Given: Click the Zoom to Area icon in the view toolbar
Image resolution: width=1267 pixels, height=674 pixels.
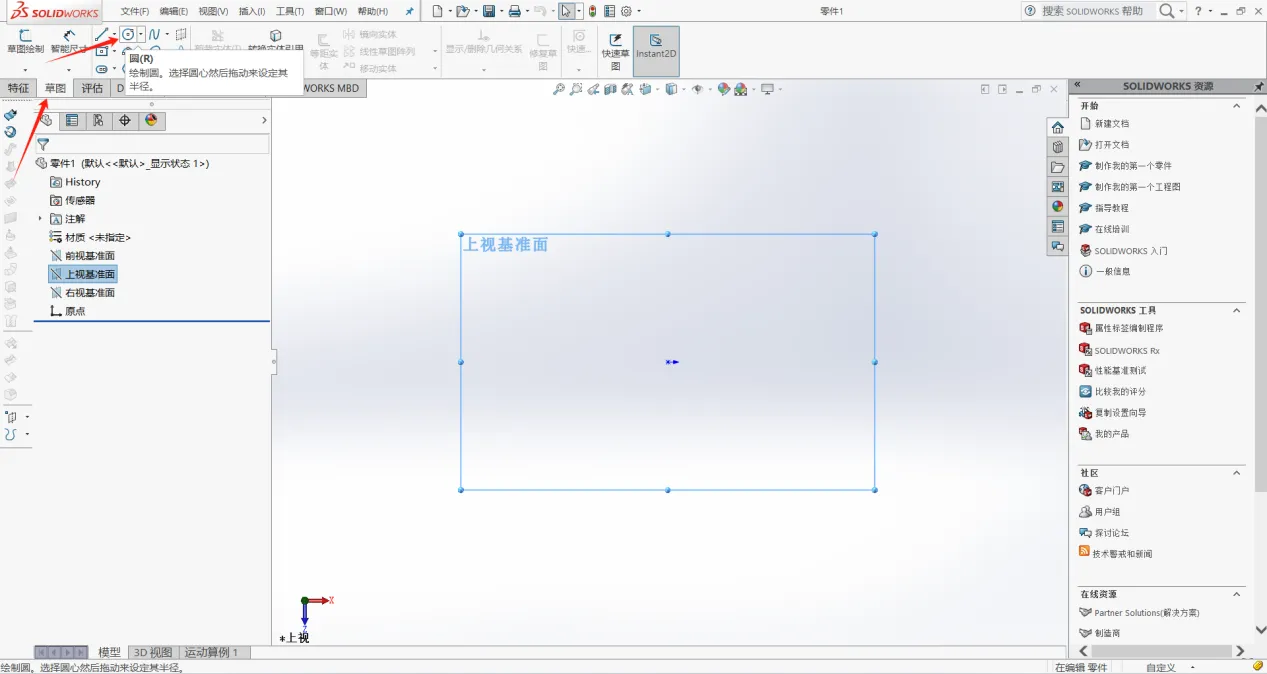Looking at the screenshot, I should coord(576,89).
